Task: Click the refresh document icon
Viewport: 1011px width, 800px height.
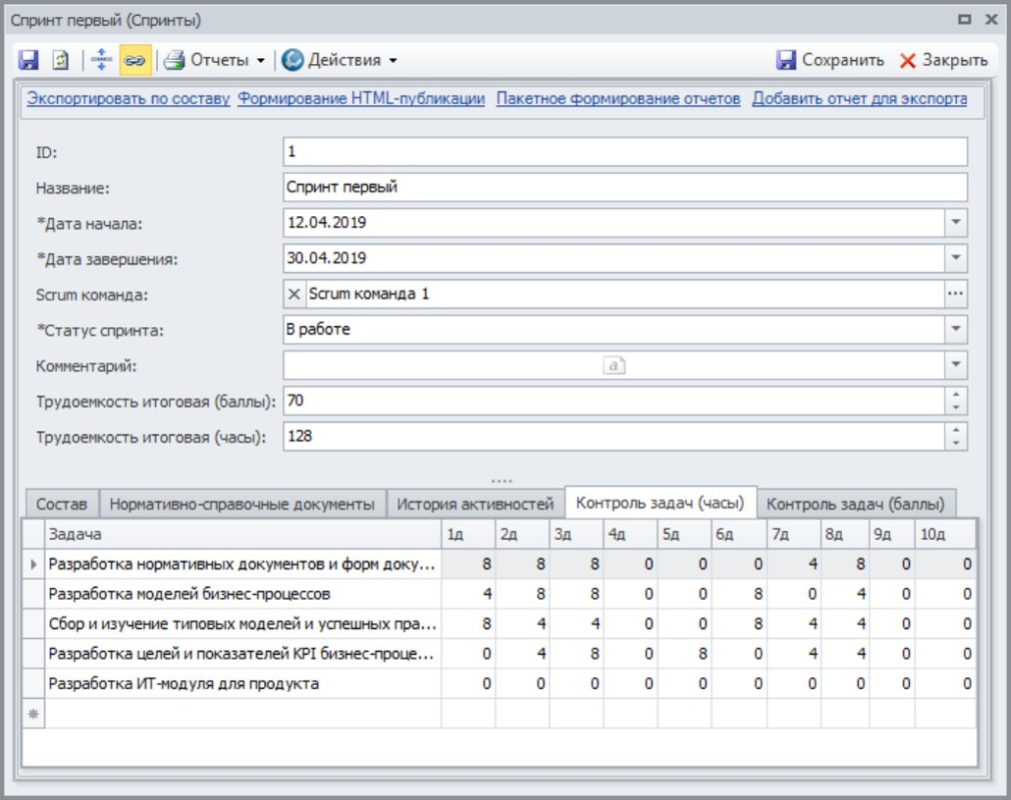Action: tap(60, 60)
